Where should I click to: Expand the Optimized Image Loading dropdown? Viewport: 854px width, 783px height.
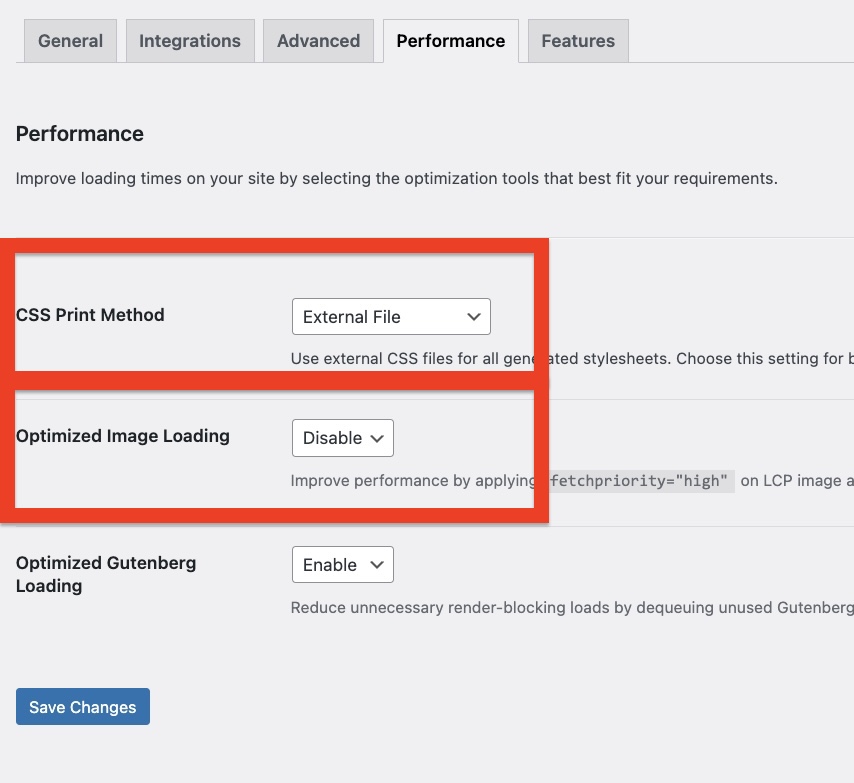[x=342, y=438]
